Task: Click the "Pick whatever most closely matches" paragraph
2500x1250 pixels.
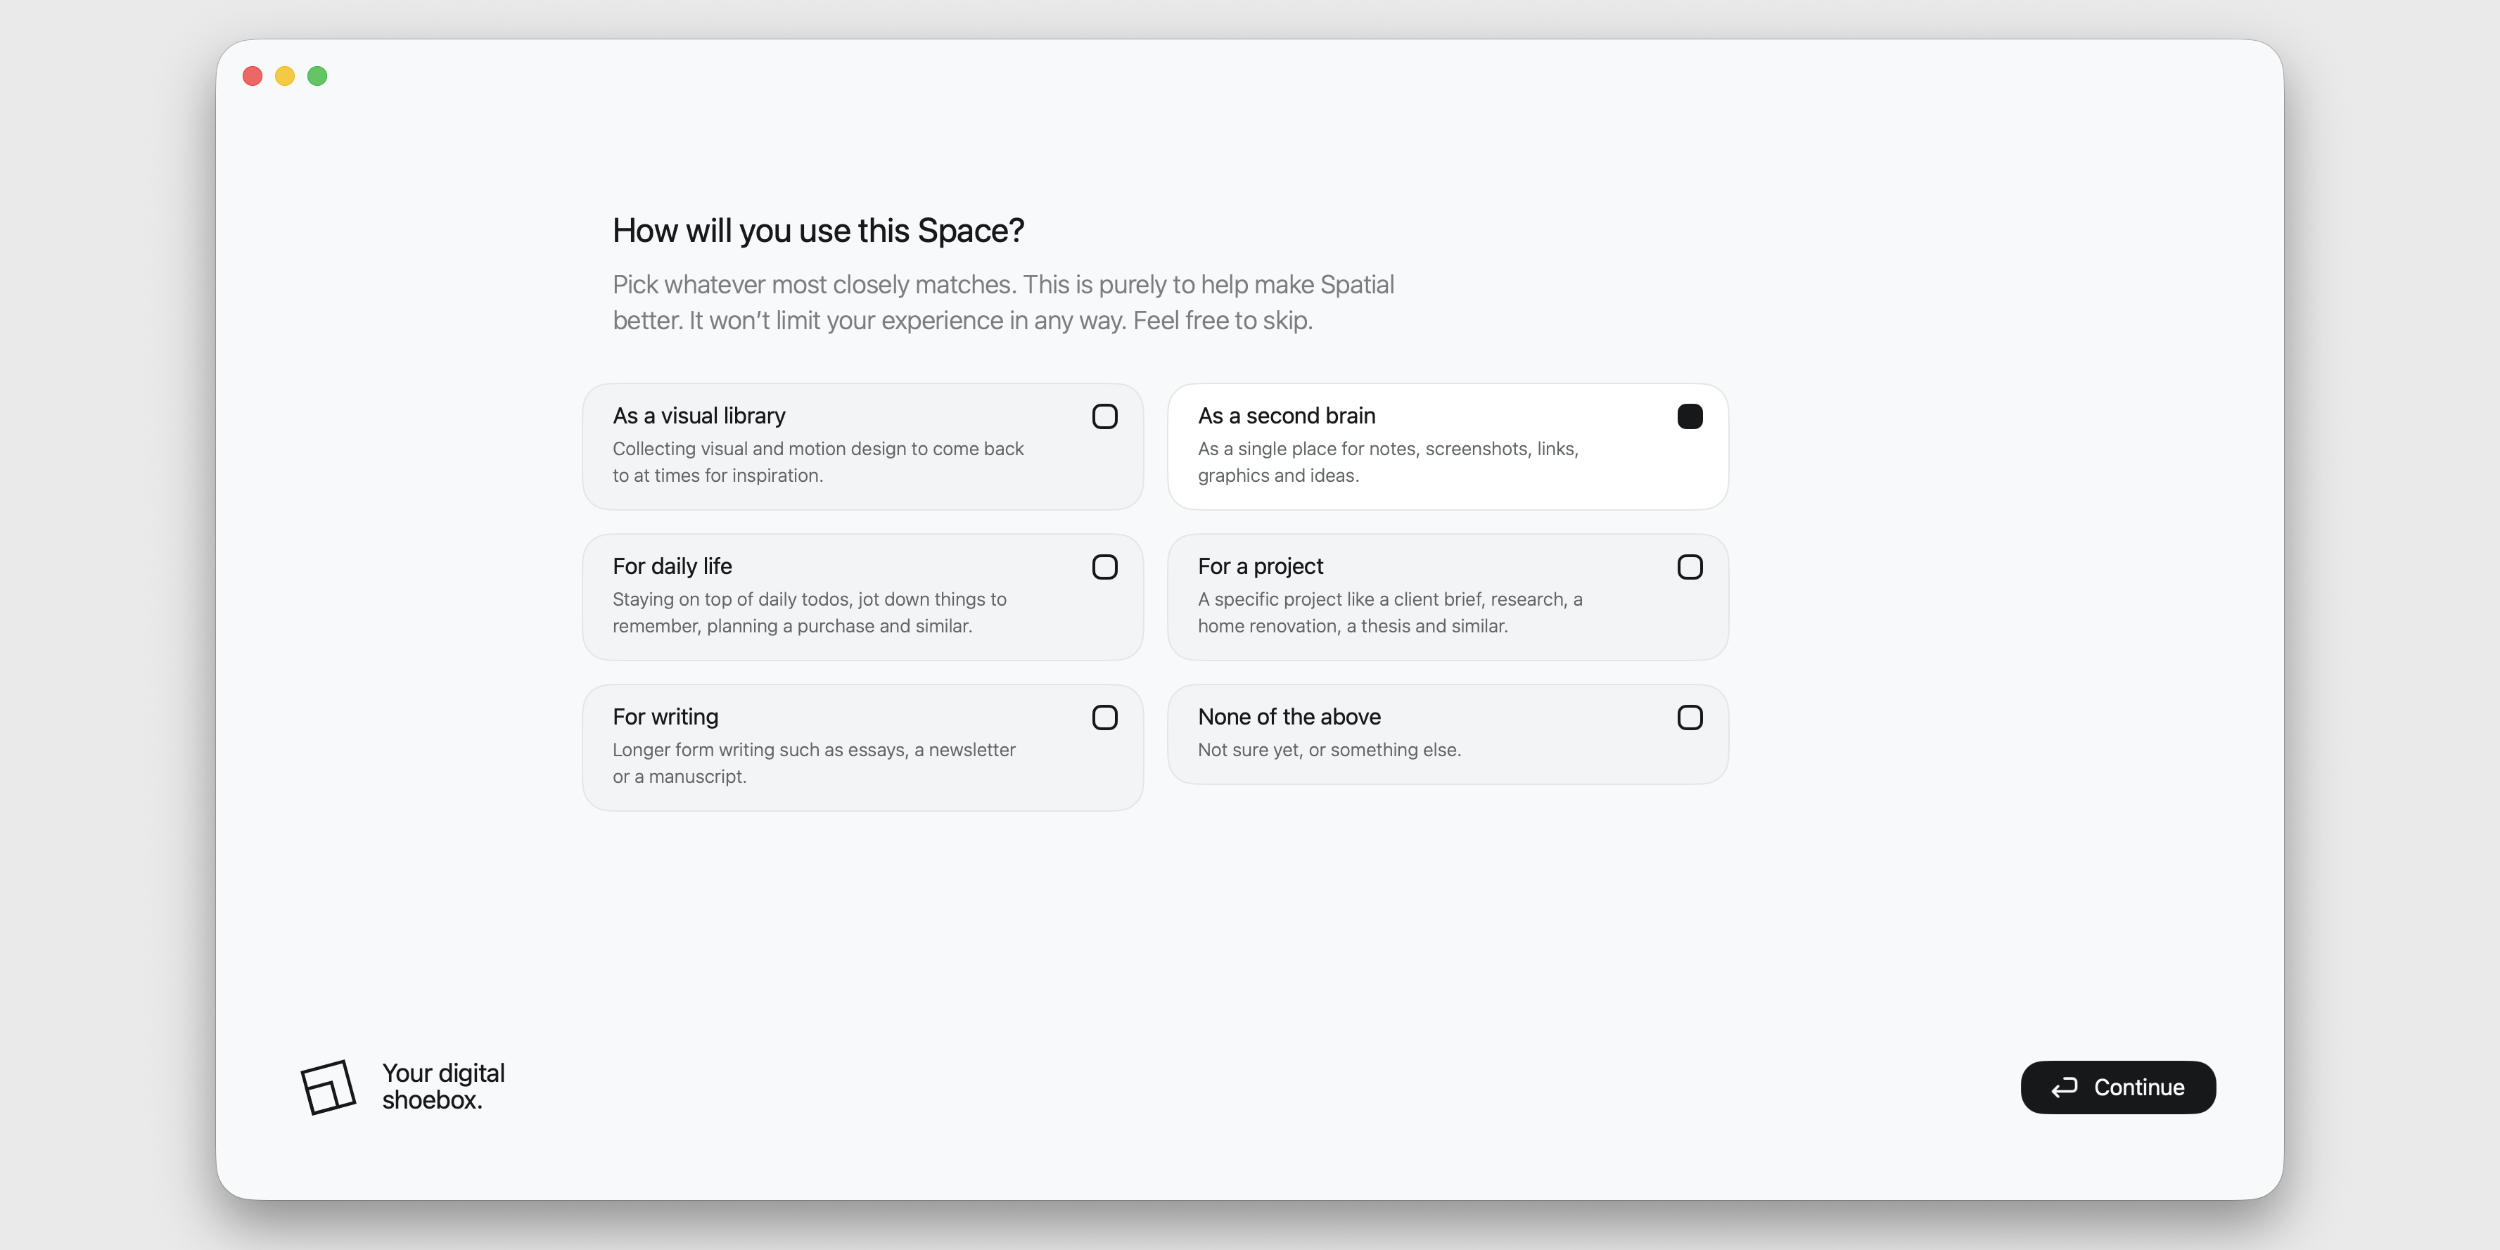Action: pos(1002,302)
